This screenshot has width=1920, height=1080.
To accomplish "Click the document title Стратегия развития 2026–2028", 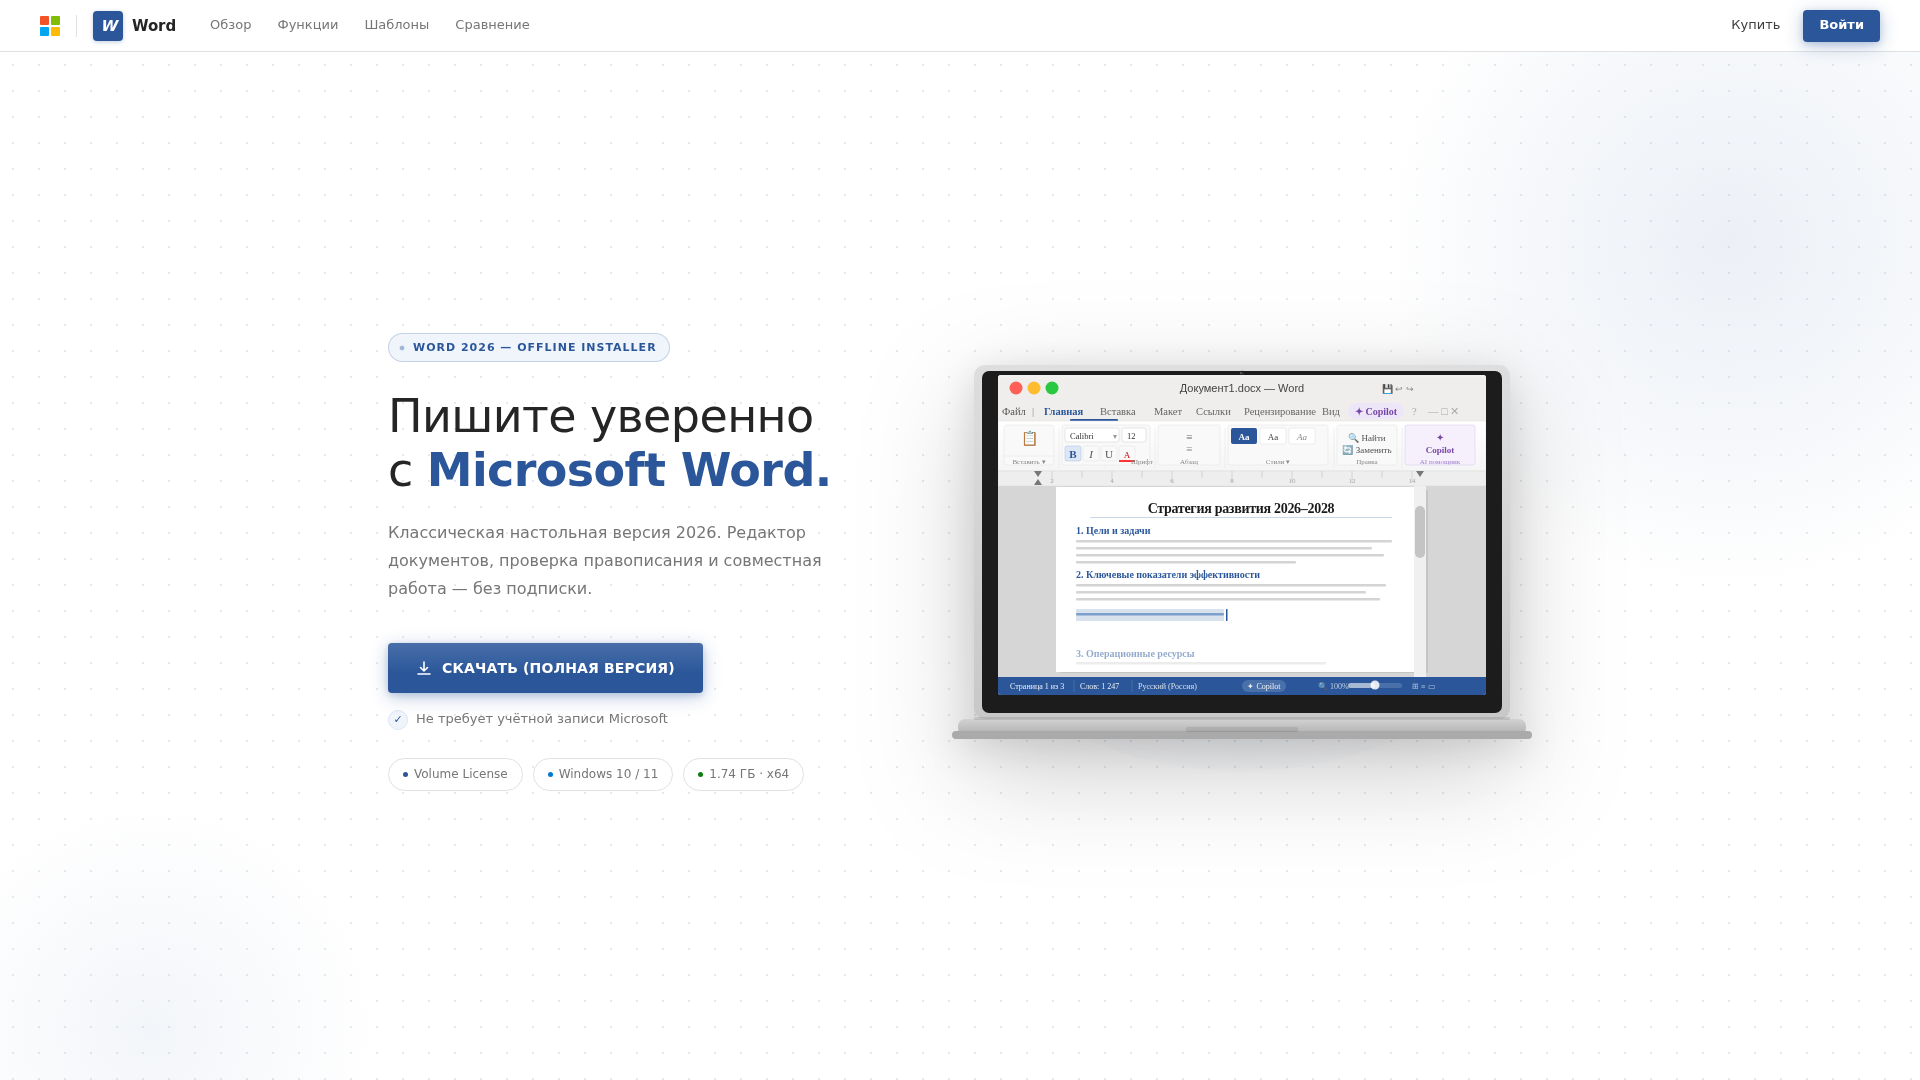I will (x=1241, y=509).
